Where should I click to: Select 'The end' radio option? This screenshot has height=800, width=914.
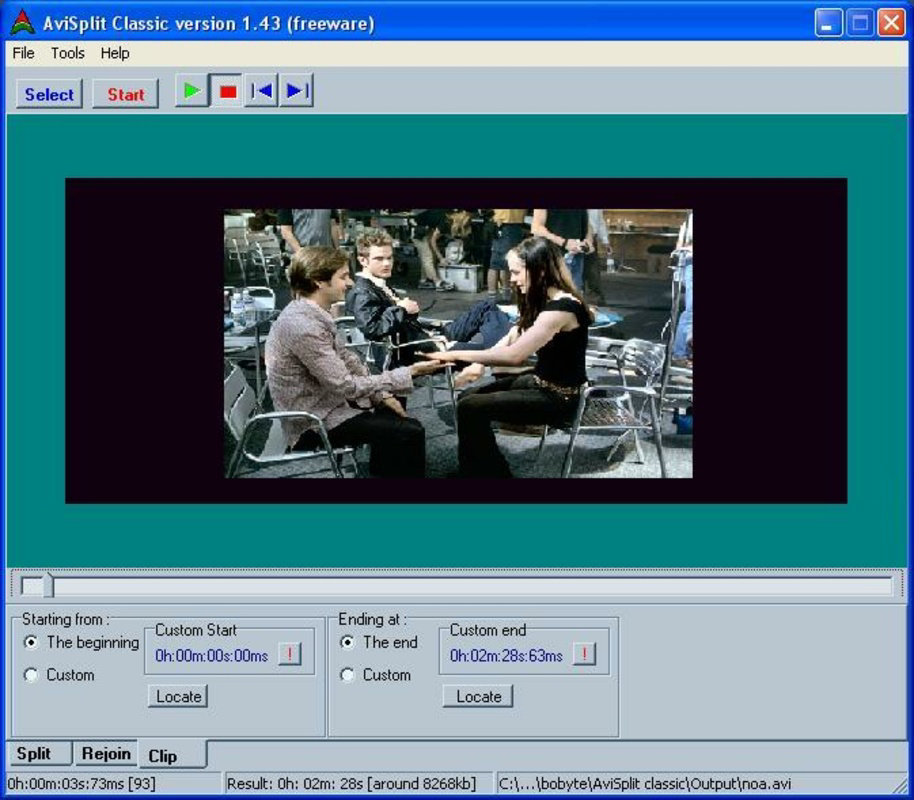[x=379, y=643]
